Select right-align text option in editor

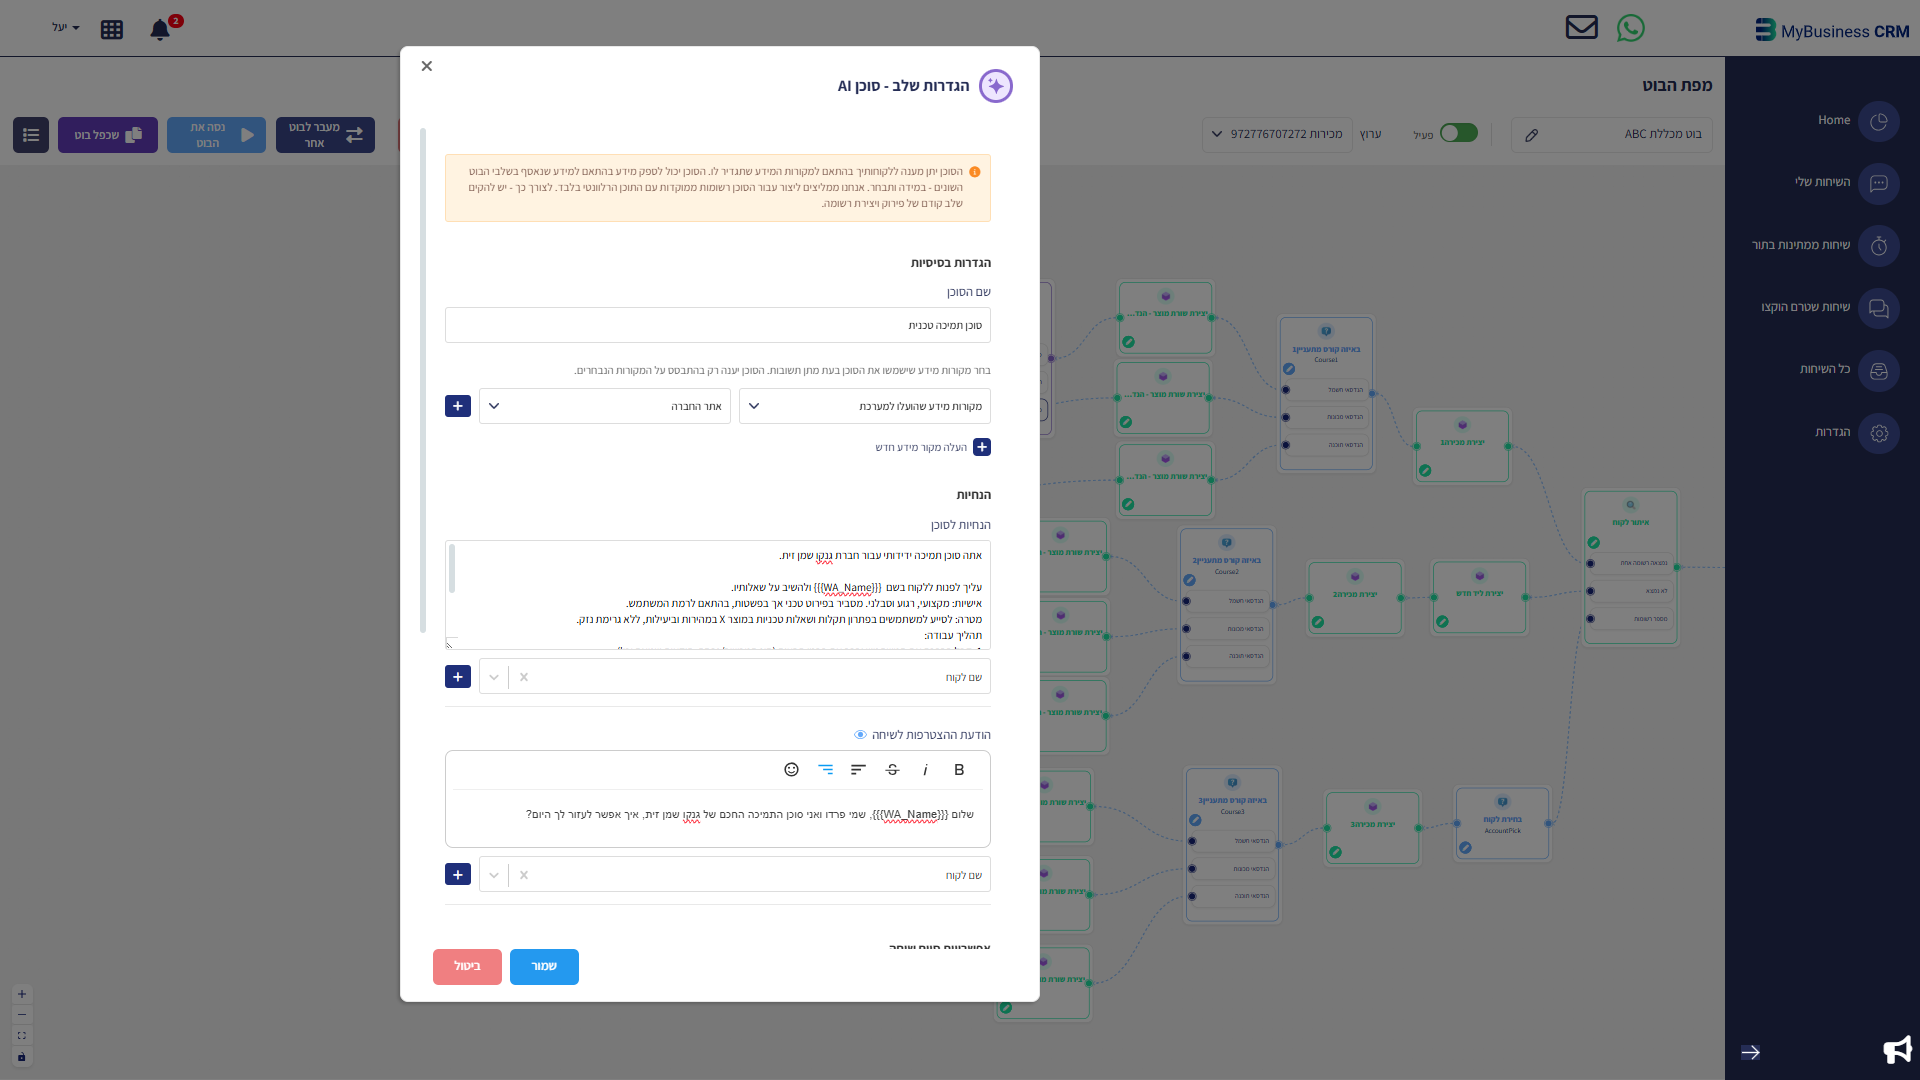point(825,770)
